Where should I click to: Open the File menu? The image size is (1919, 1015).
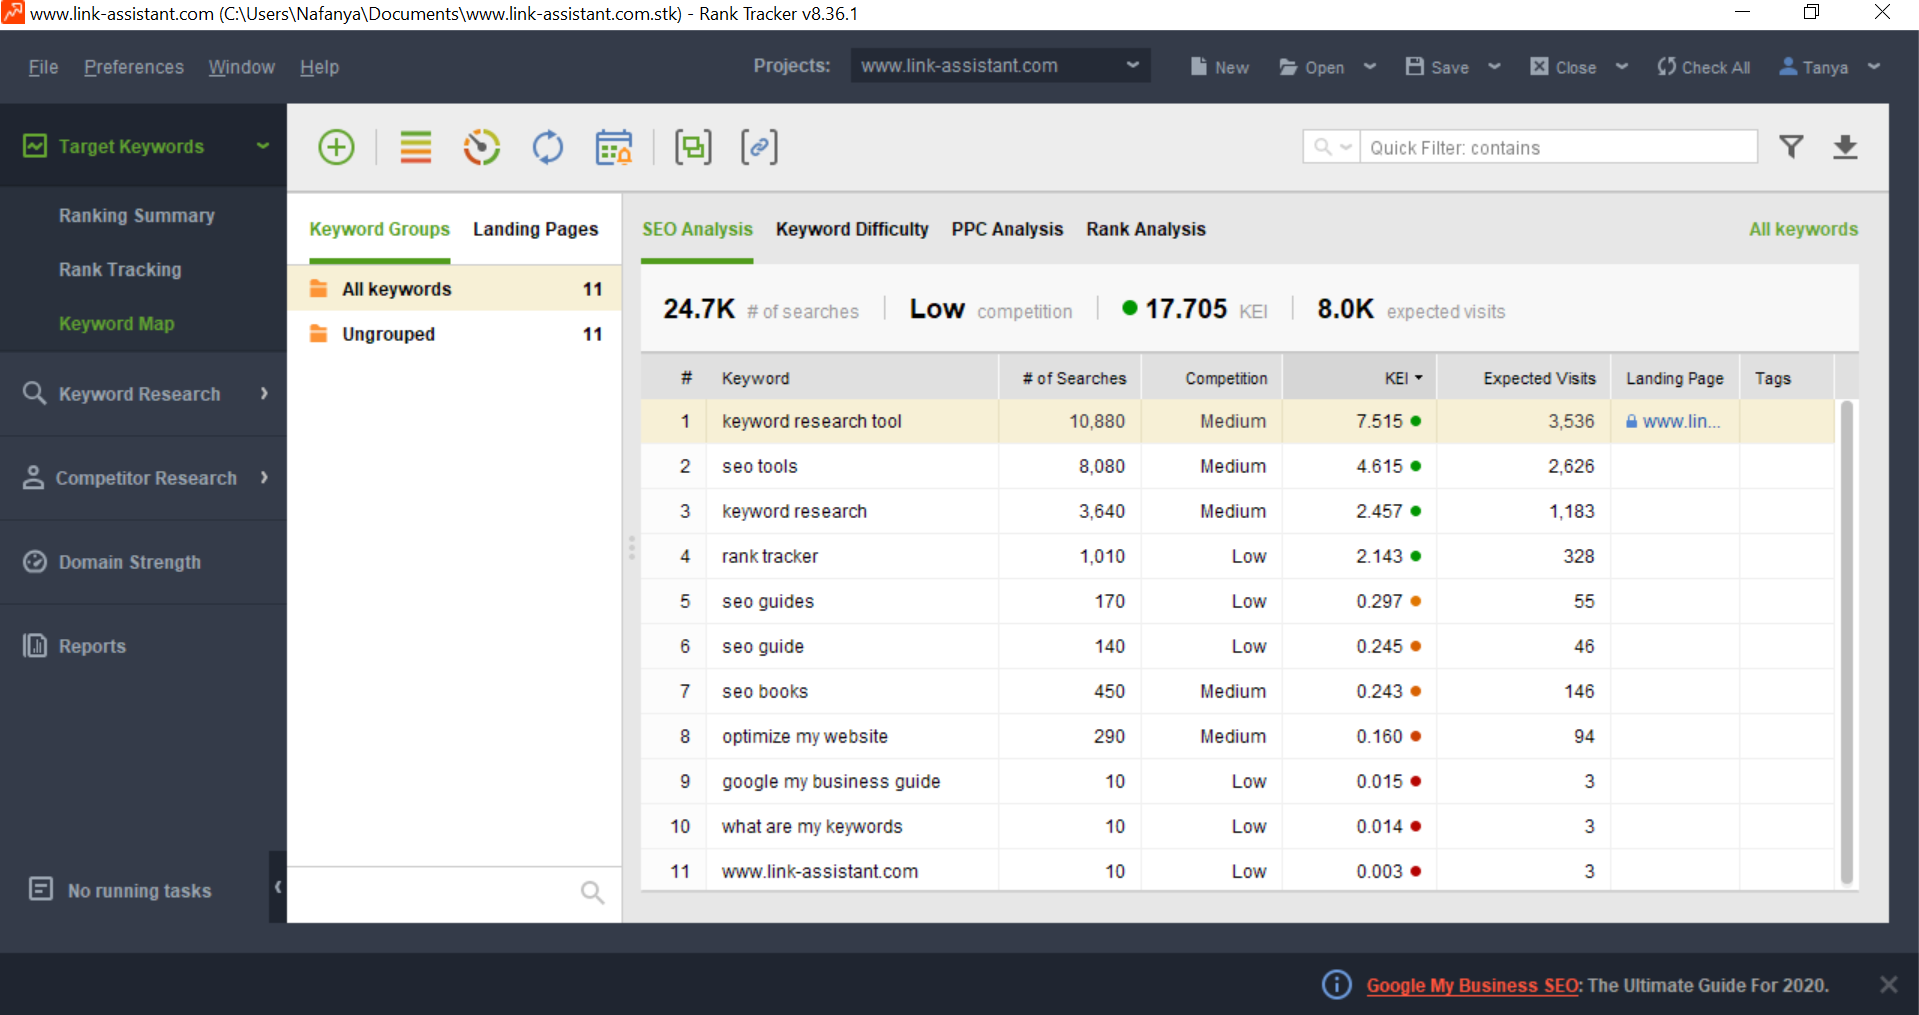pyautogui.click(x=43, y=67)
